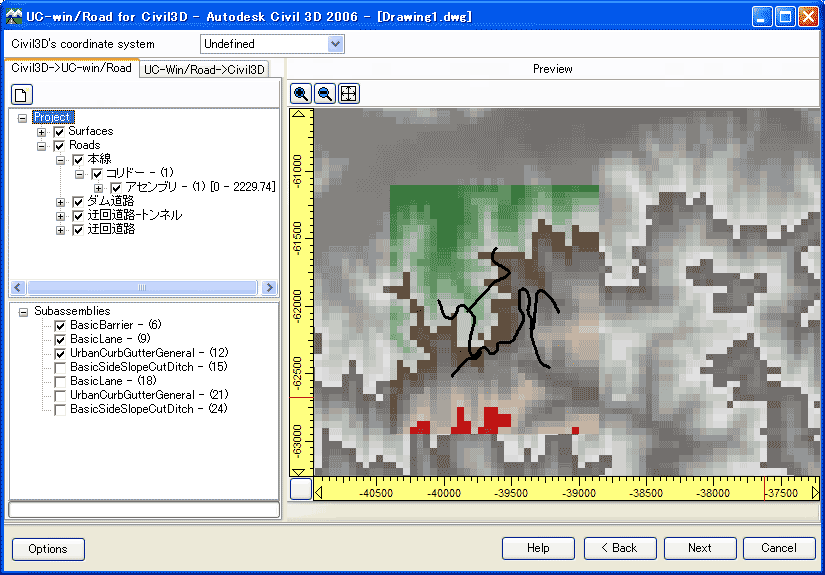
Task: Cancel the wizard dialog
Action: pyautogui.click(x=779, y=548)
